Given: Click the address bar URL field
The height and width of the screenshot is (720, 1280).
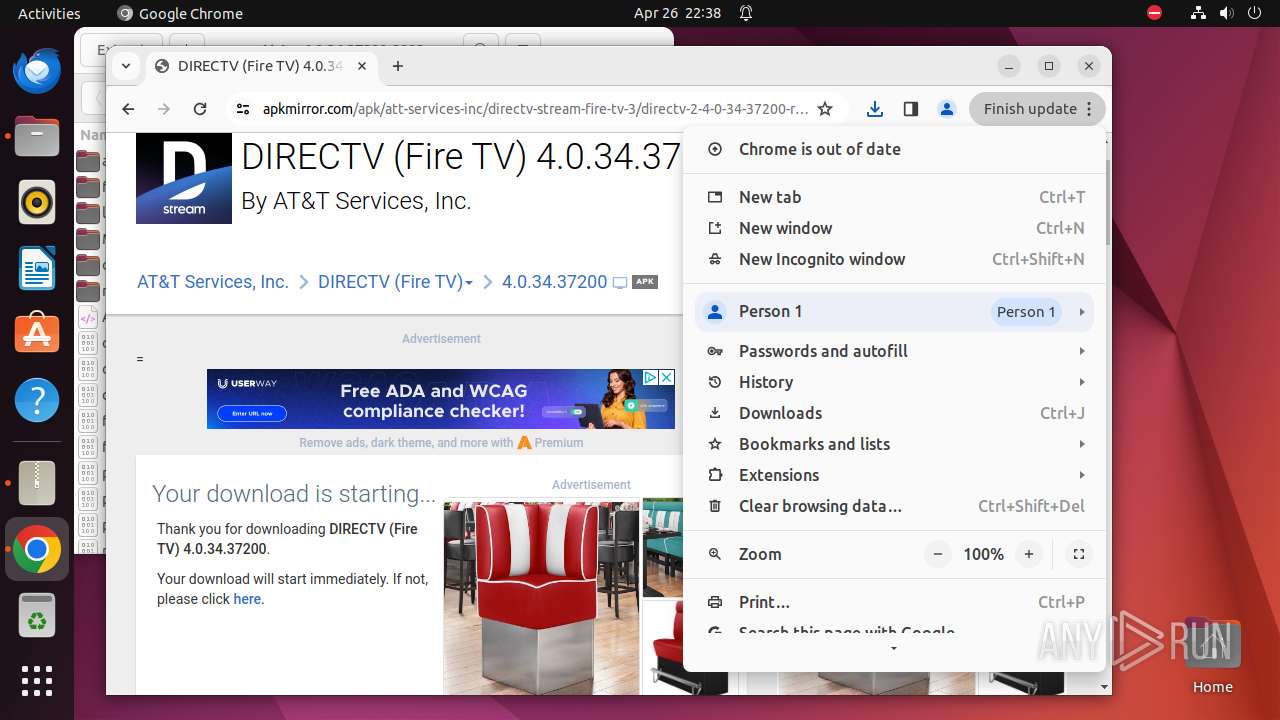Looking at the screenshot, I should (535, 109).
